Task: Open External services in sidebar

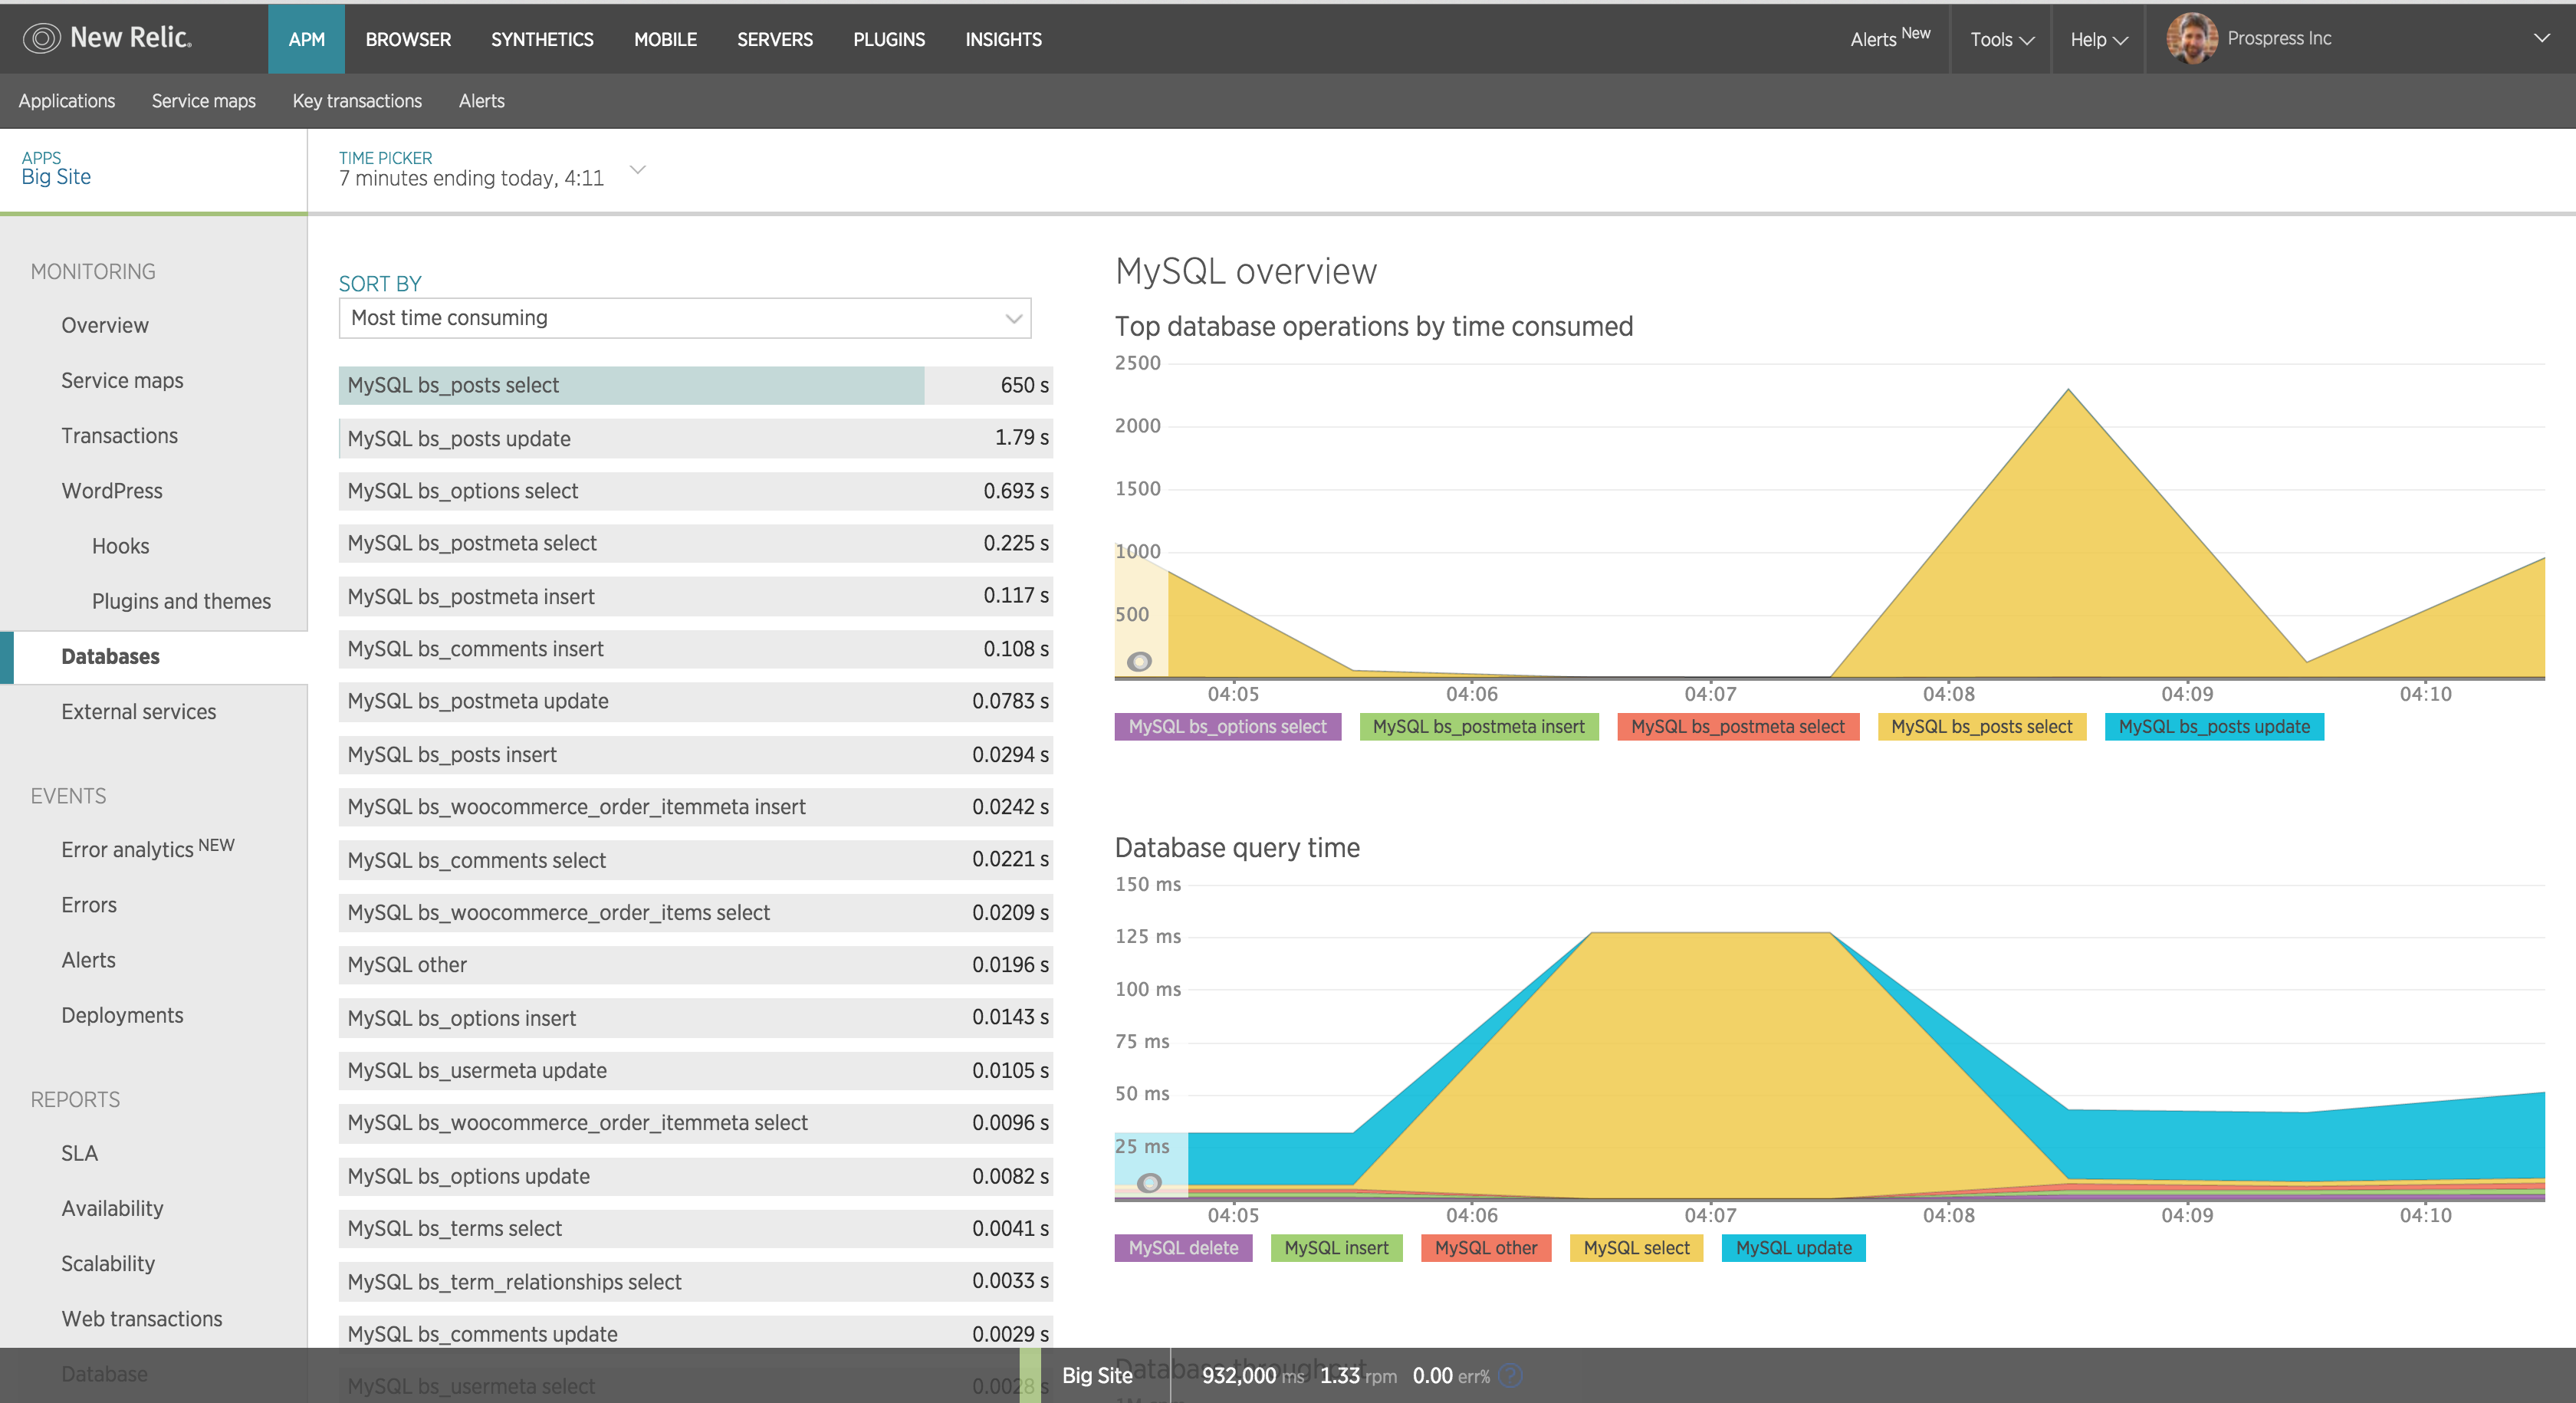Action: pyautogui.click(x=138, y=712)
